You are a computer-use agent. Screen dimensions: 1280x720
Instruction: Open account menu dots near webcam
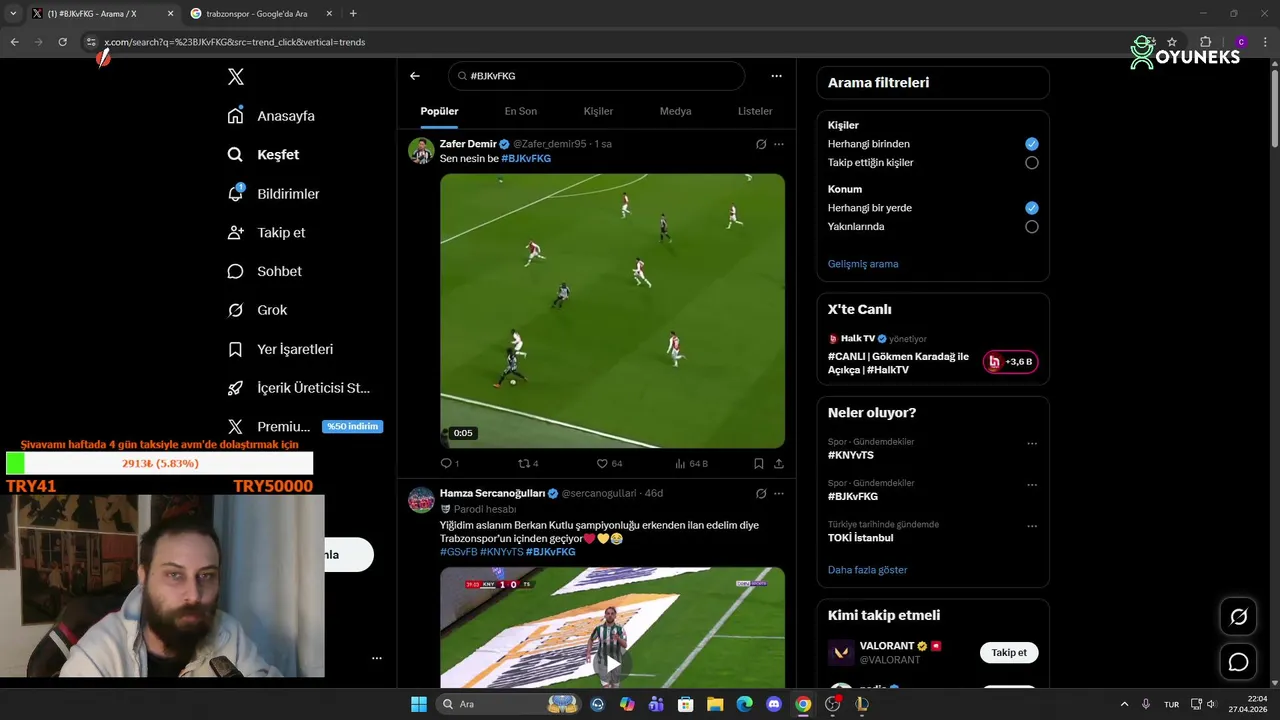tap(377, 658)
